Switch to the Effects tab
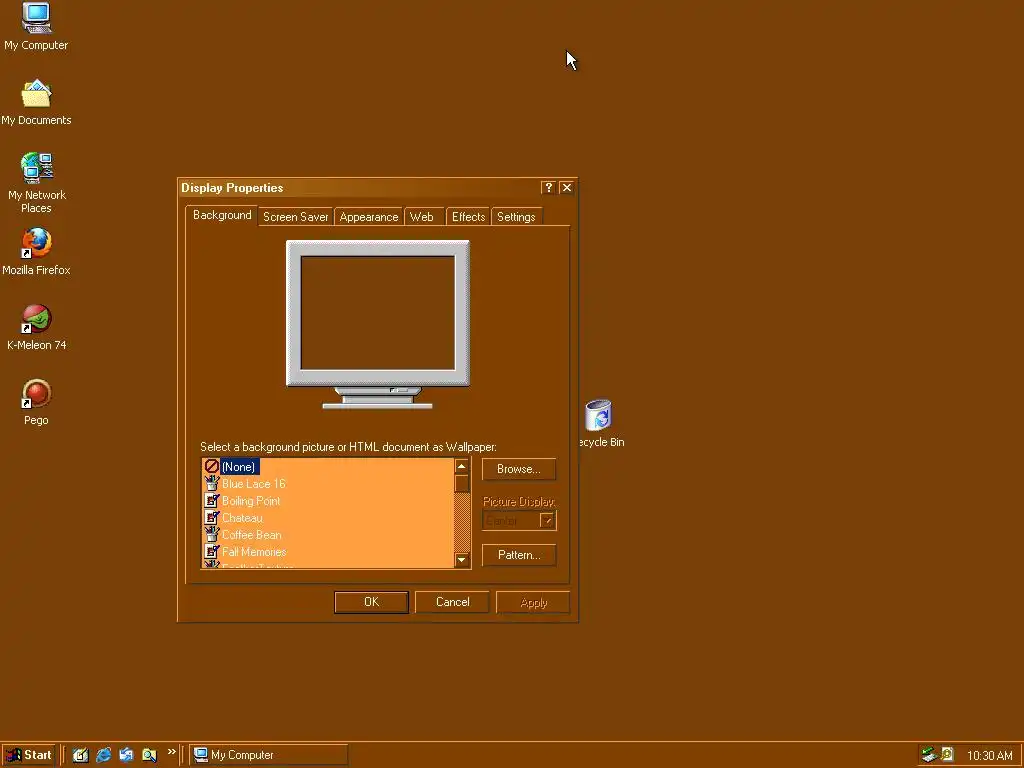 click(468, 217)
